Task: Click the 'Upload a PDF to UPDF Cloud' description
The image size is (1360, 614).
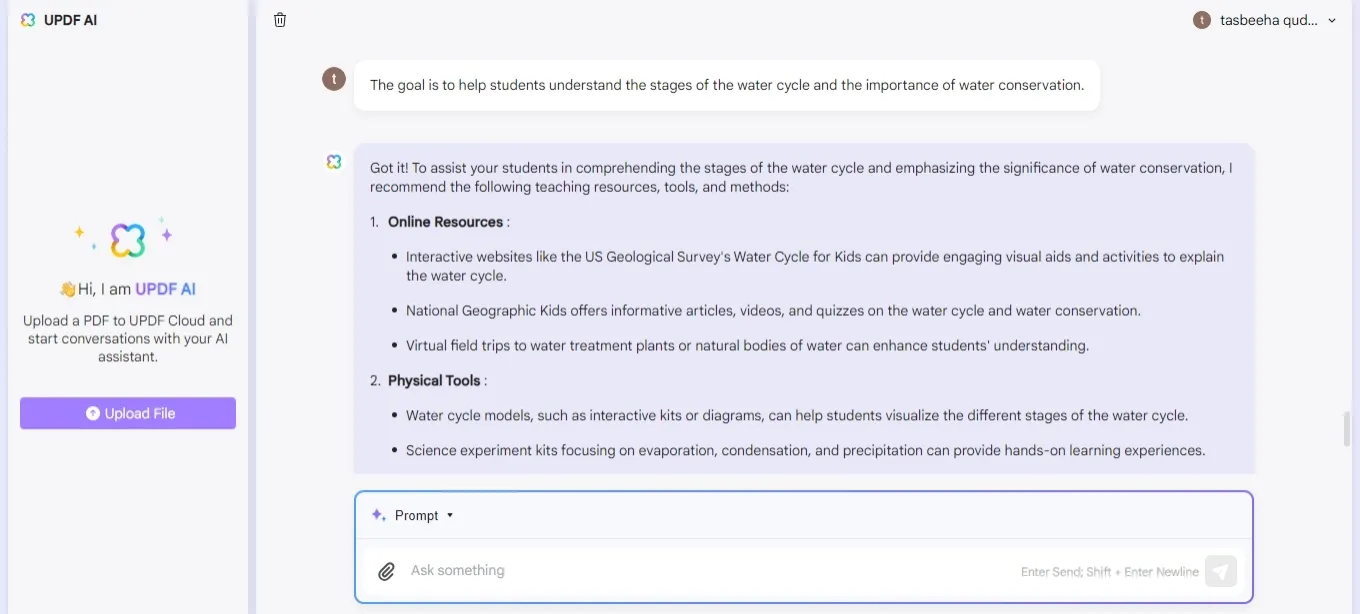Action: coord(128,338)
